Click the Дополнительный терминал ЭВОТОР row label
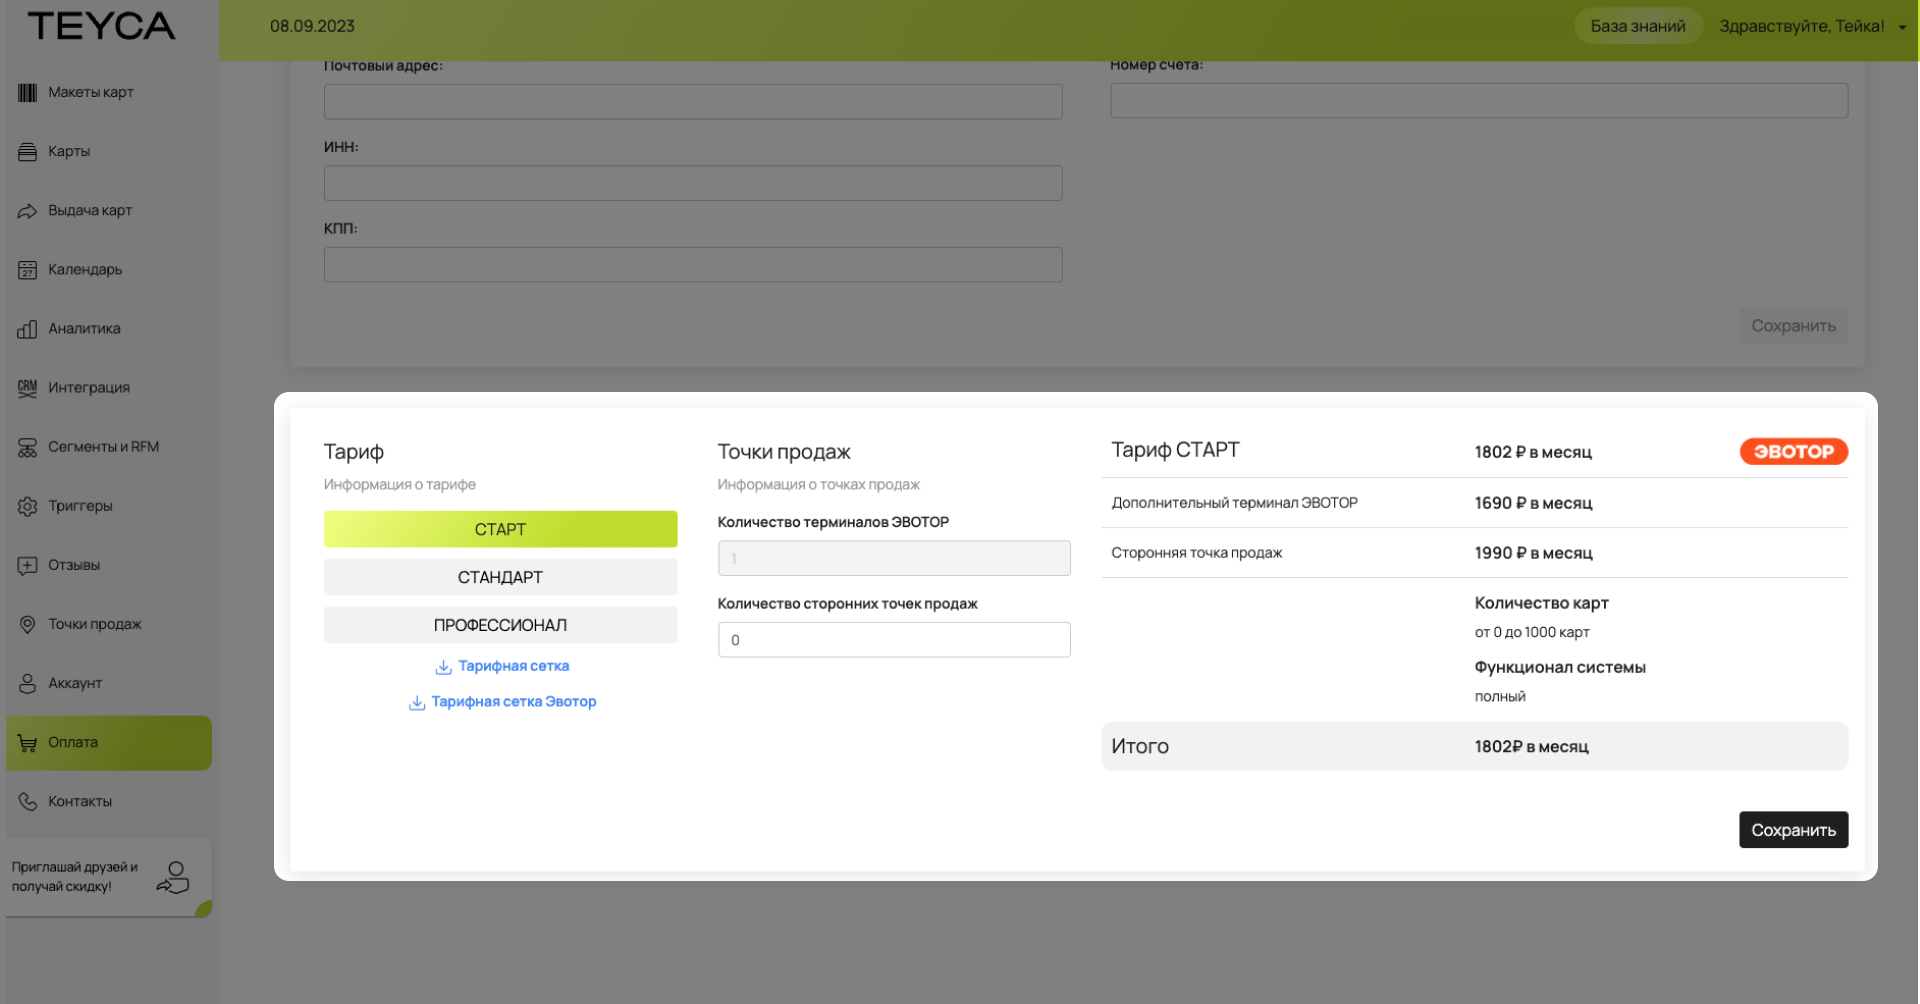This screenshot has height=1004, width=1920. click(x=1234, y=503)
